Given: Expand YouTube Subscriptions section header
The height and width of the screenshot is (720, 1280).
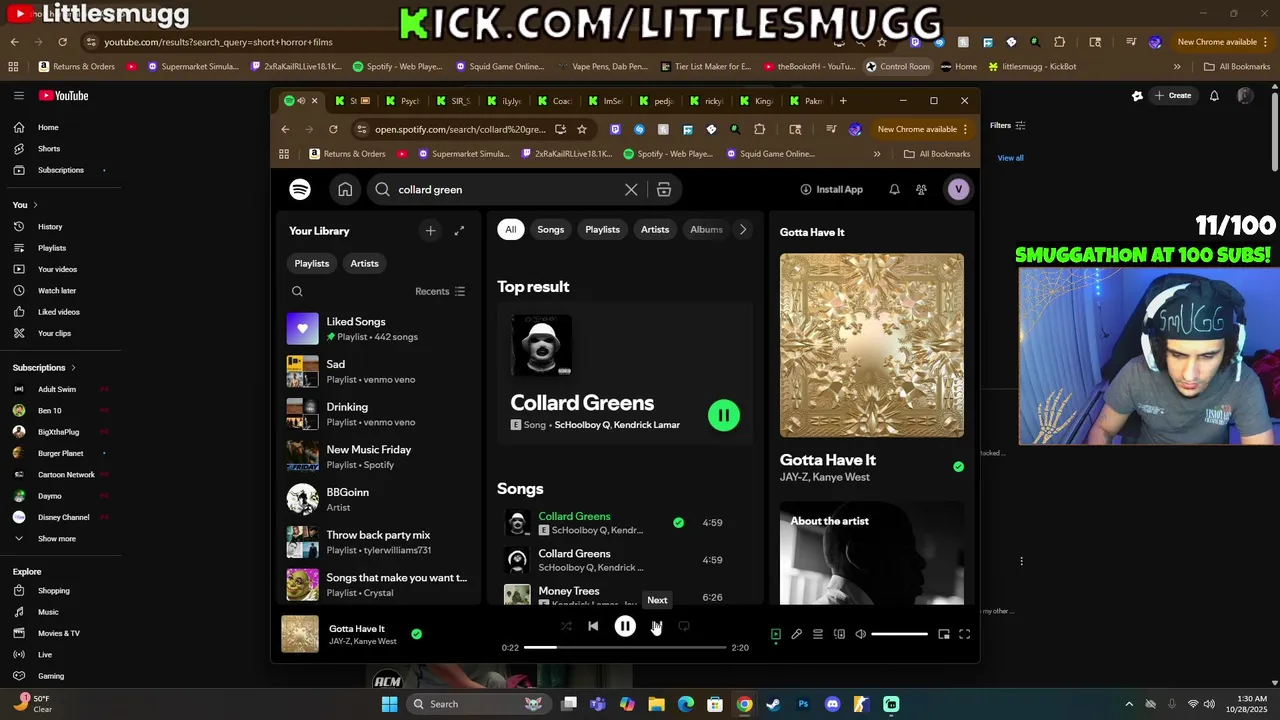Looking at the screenshot, I should [44, 368].
